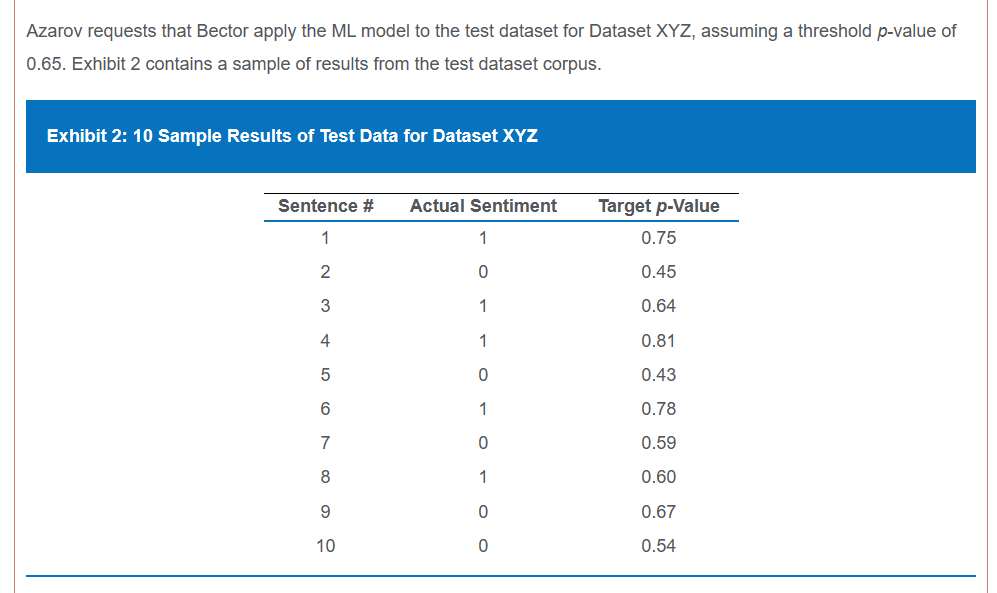This screenshot has width=997, height=593.
Task: Click the 0.81 p-value cell
Action: [x=658, y=341]
